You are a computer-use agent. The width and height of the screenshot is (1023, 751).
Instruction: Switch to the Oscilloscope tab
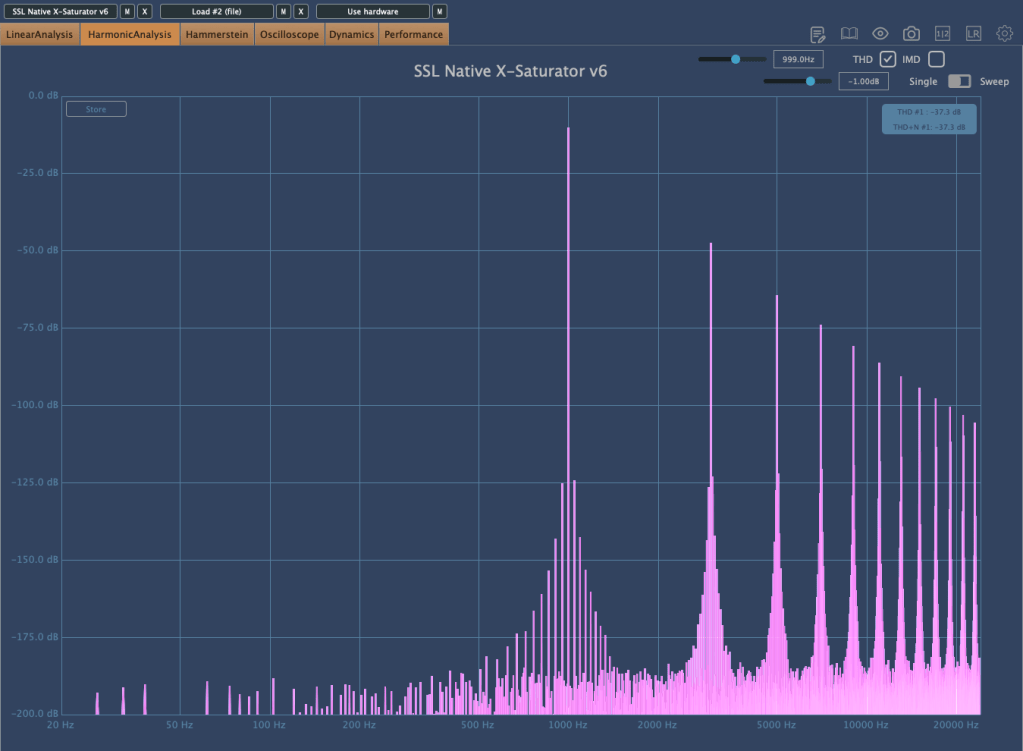pos(289,35)
